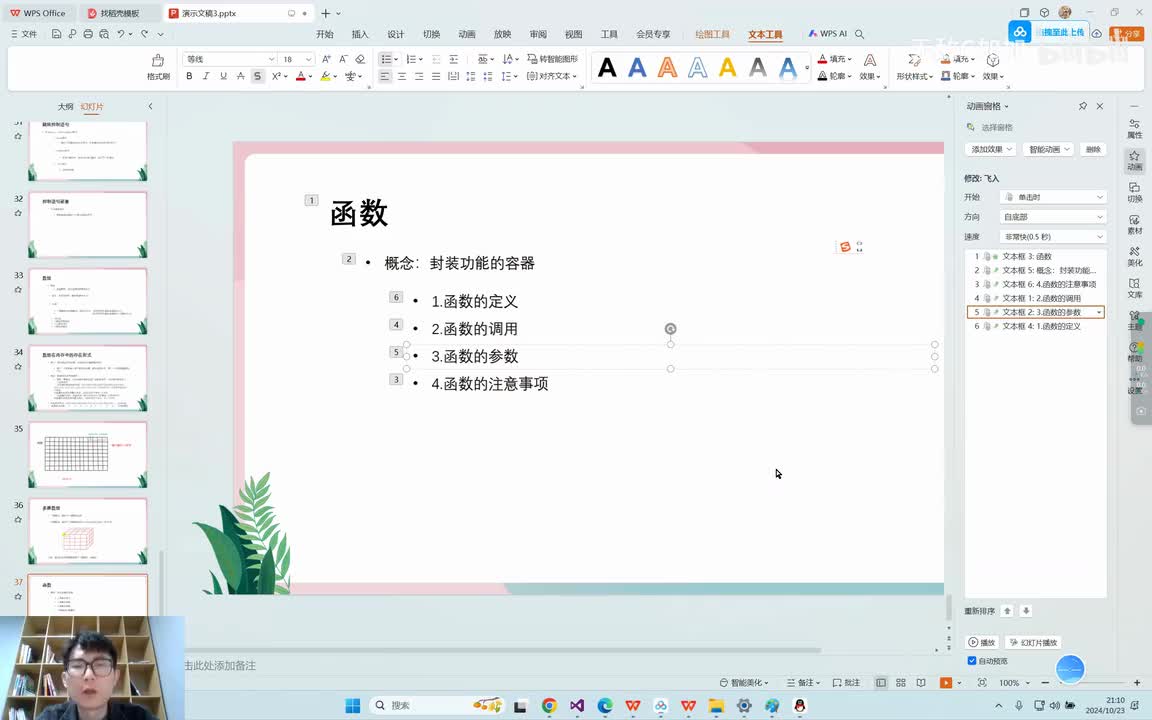The image size is (1152, 720).
Task: Click the 播放 (Play) animation button
Action: (982, 642)
